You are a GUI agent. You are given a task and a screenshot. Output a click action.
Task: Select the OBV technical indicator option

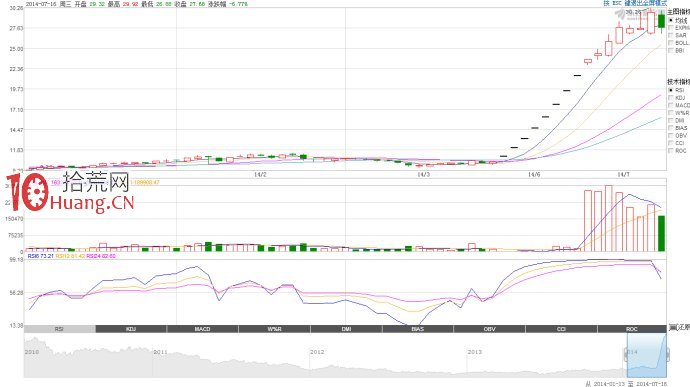click(671, 135)
